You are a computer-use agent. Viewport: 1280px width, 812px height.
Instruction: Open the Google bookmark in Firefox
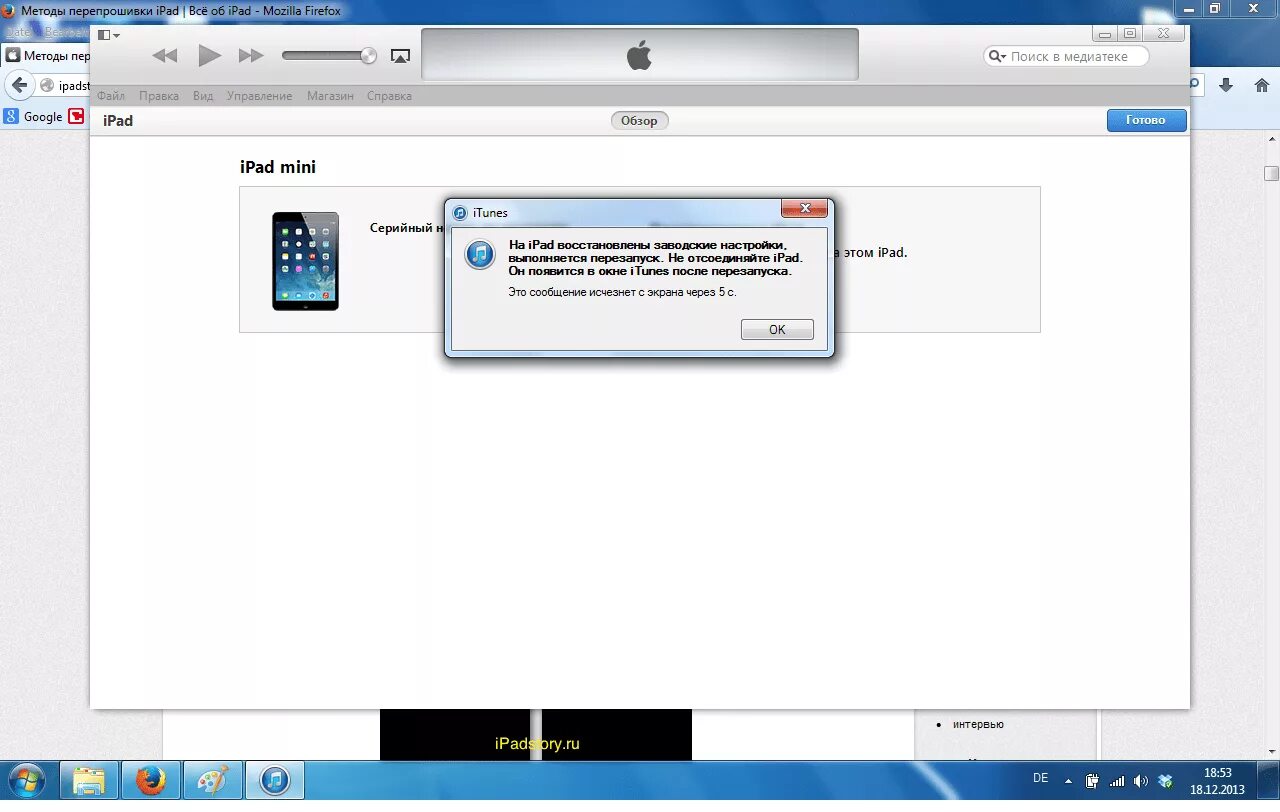(x=33, y=116)
